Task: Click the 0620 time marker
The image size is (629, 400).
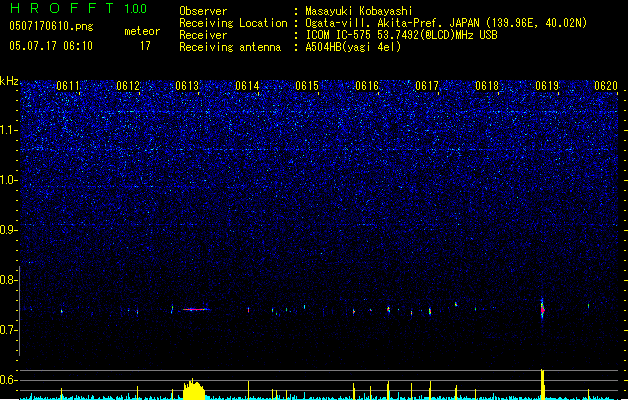Action: click(x=606, y=86)
